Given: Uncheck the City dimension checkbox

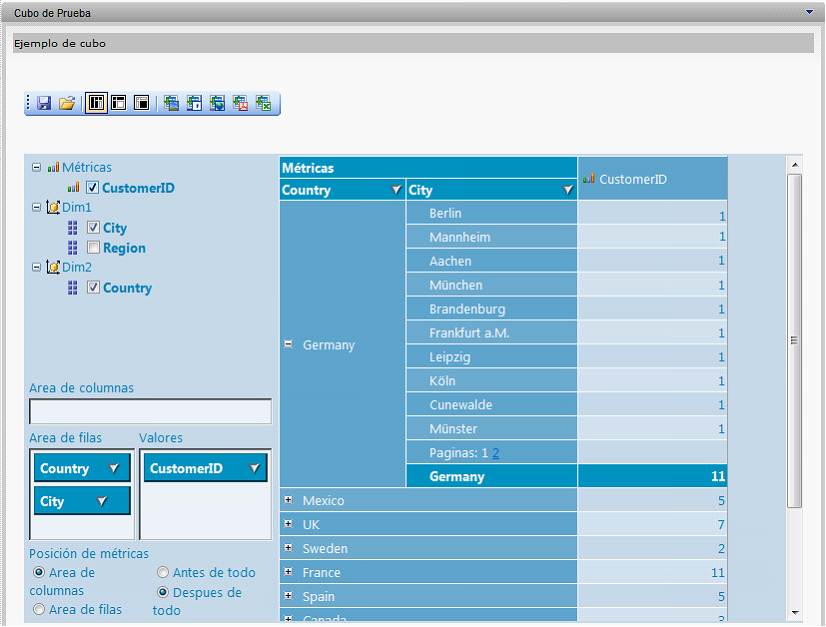Looking at the screenshot, I should pos(93,228).
